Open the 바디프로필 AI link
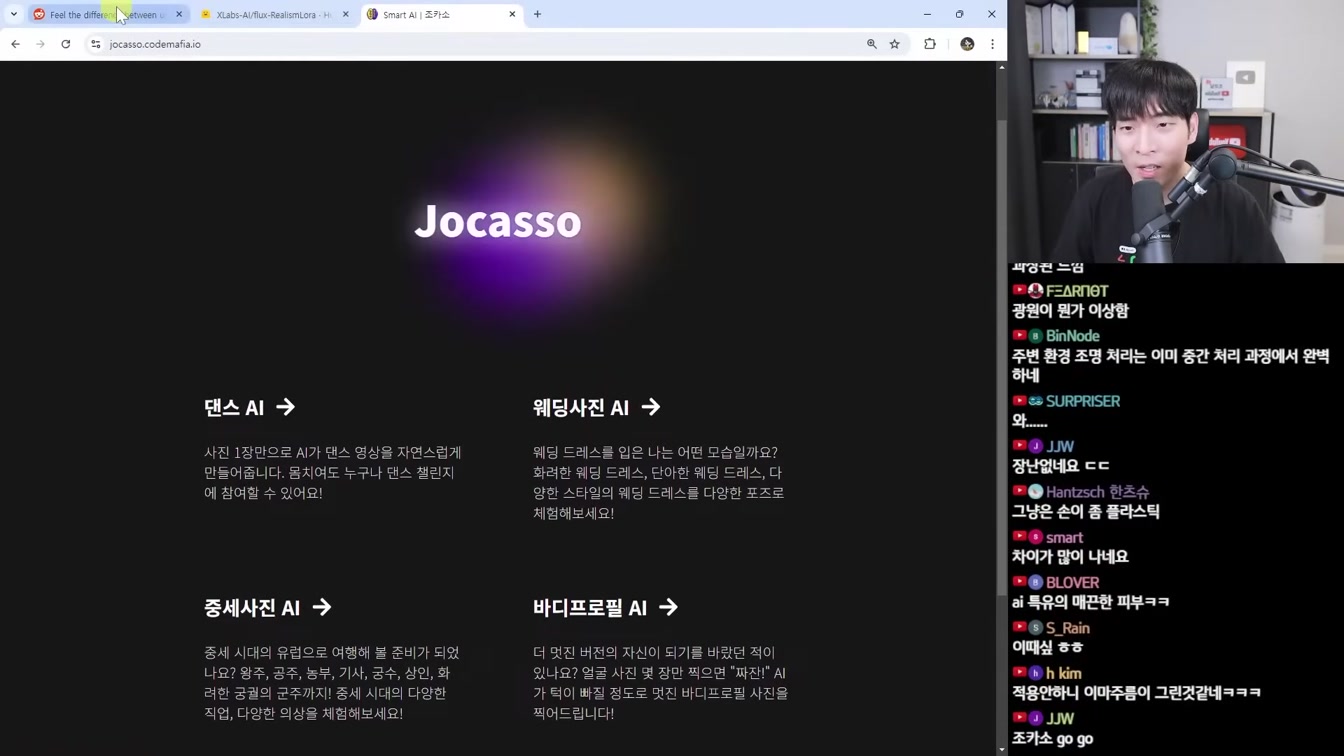The image size is (1344, 756). click(x=605, y=607)
